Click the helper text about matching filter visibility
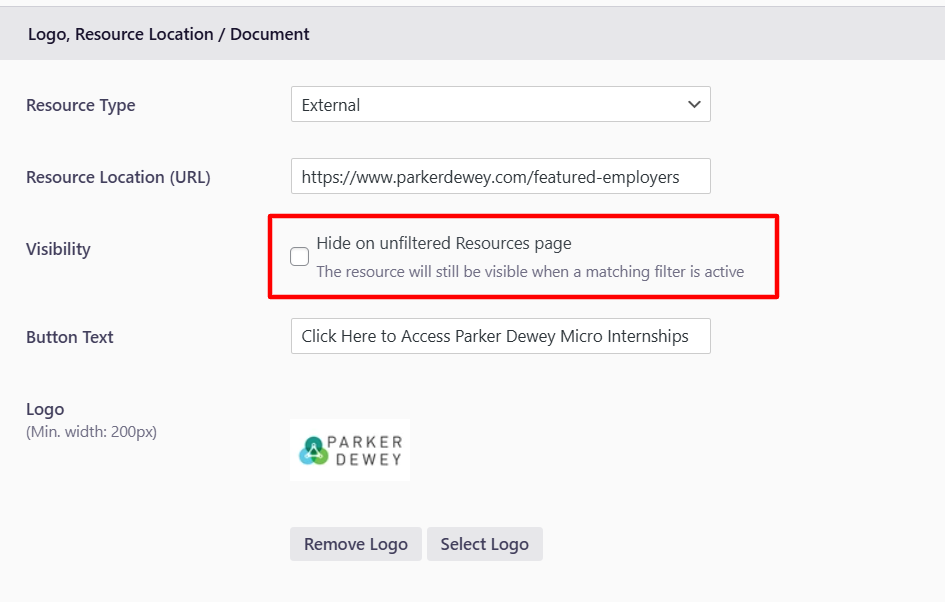This screenshot has width=945, height=602. pos(530,271)
